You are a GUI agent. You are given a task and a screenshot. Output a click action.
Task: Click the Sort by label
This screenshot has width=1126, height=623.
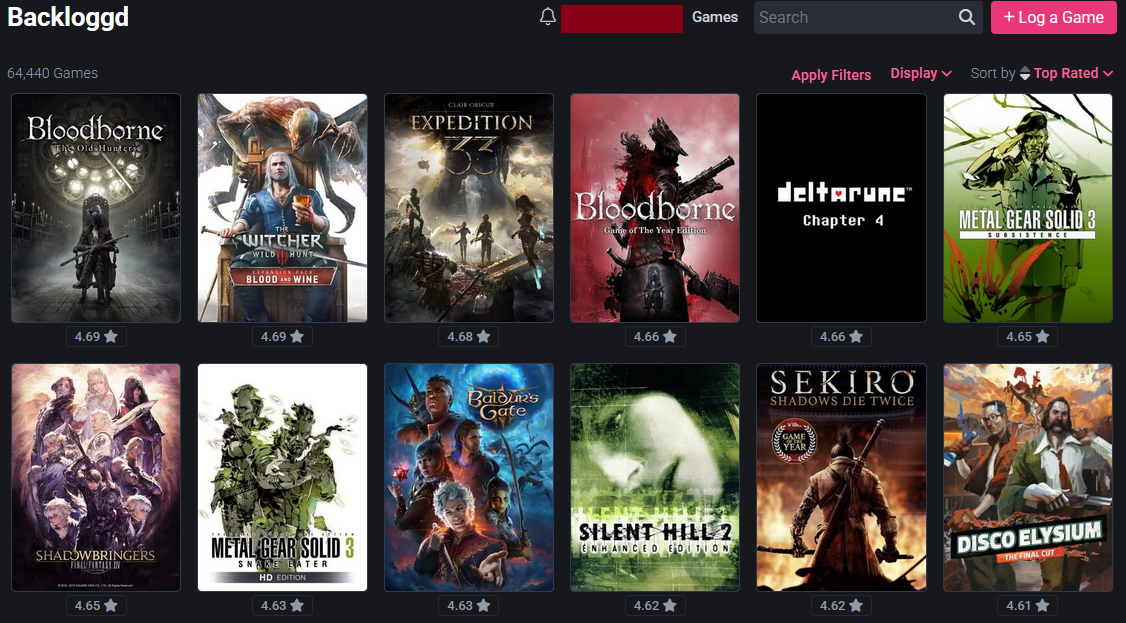(x=992, y=73)
